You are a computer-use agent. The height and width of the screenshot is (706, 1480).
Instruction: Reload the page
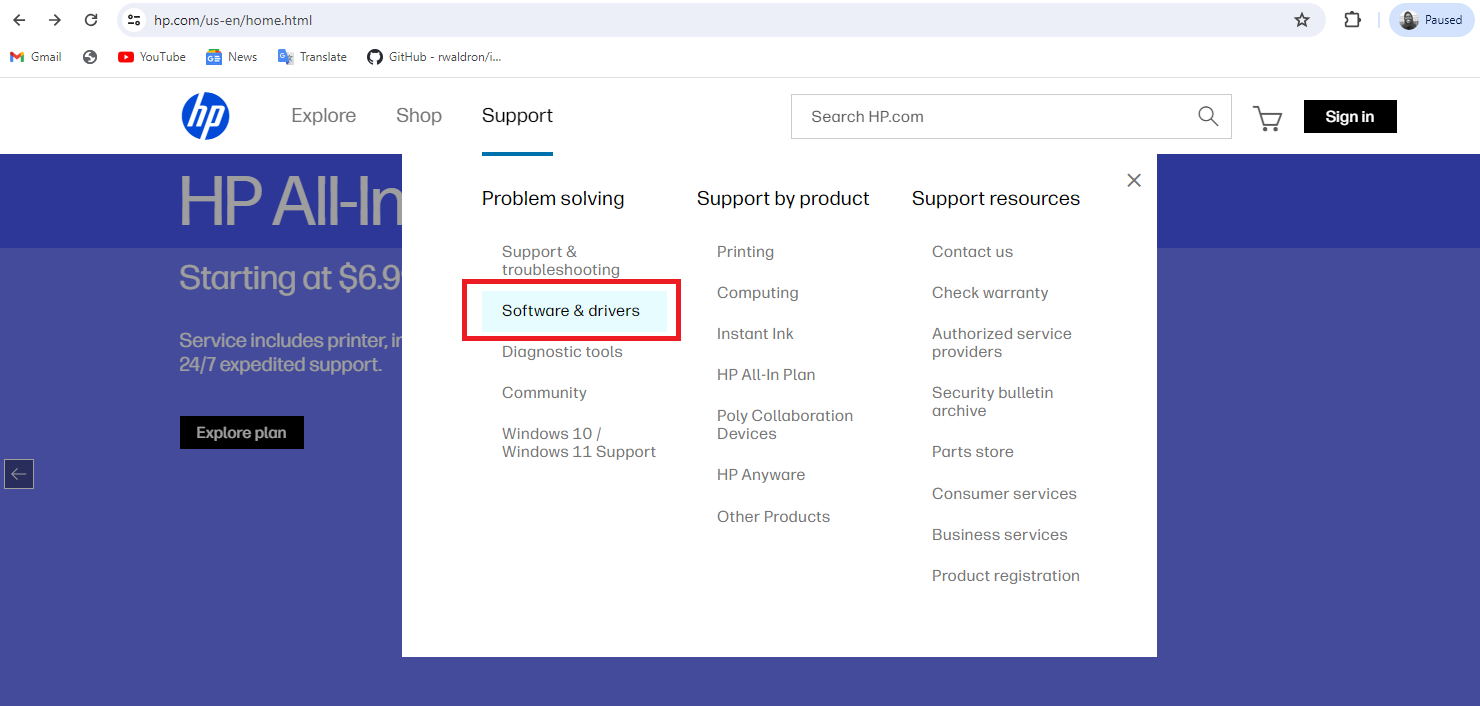(91, 20)
